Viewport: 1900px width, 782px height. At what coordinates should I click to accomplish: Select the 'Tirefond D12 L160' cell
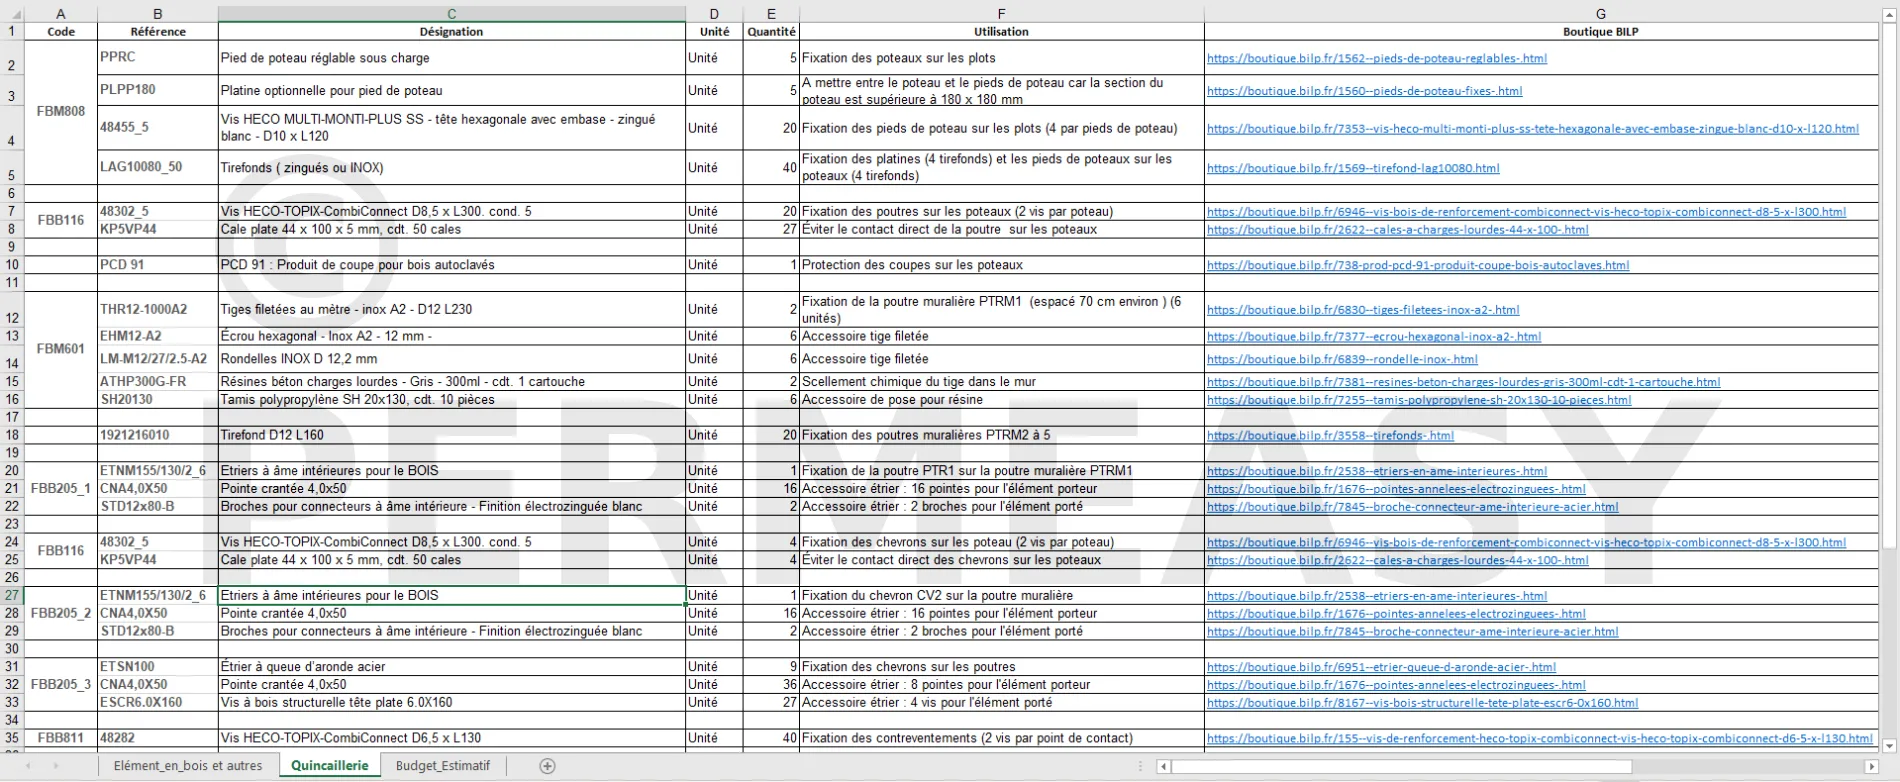point(452,435)
